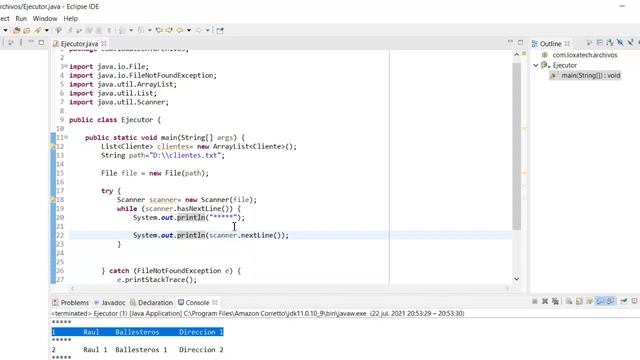Toggle folding on imports at line 3
The width and height of the screenshot is (640, 360).
(x=65, y=67)
